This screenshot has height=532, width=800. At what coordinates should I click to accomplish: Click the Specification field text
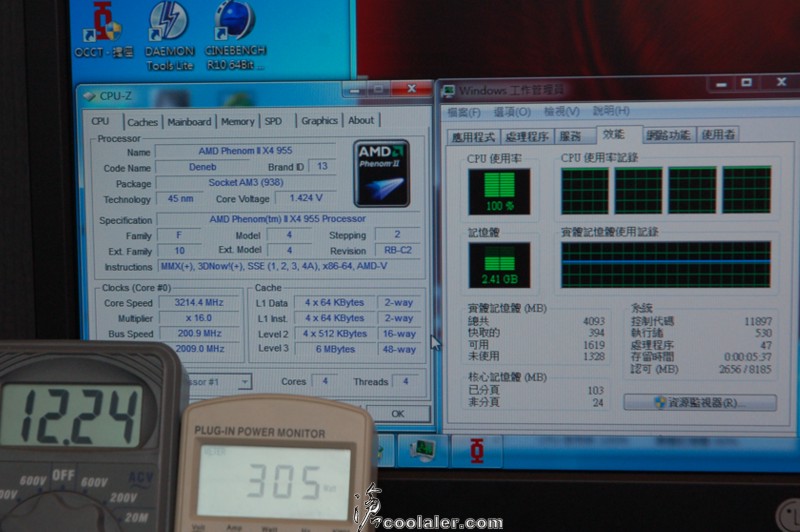click(x=288, y=219)
